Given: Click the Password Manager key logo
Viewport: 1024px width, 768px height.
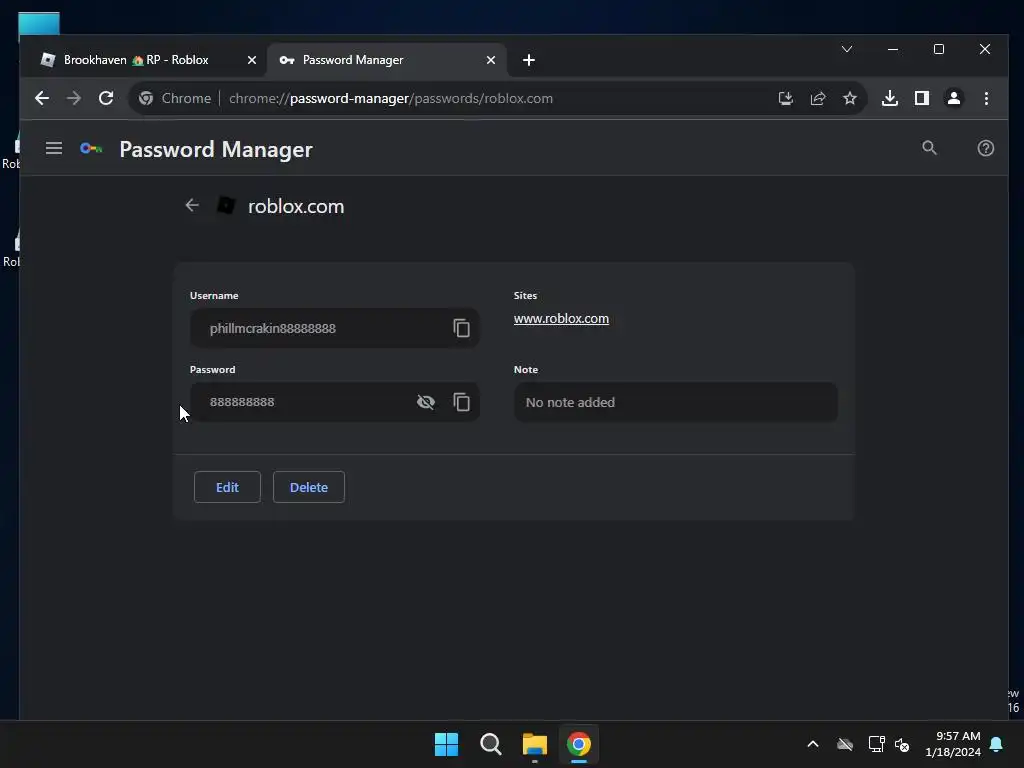Looking at the screenshot, I should [x=91, y=149].
